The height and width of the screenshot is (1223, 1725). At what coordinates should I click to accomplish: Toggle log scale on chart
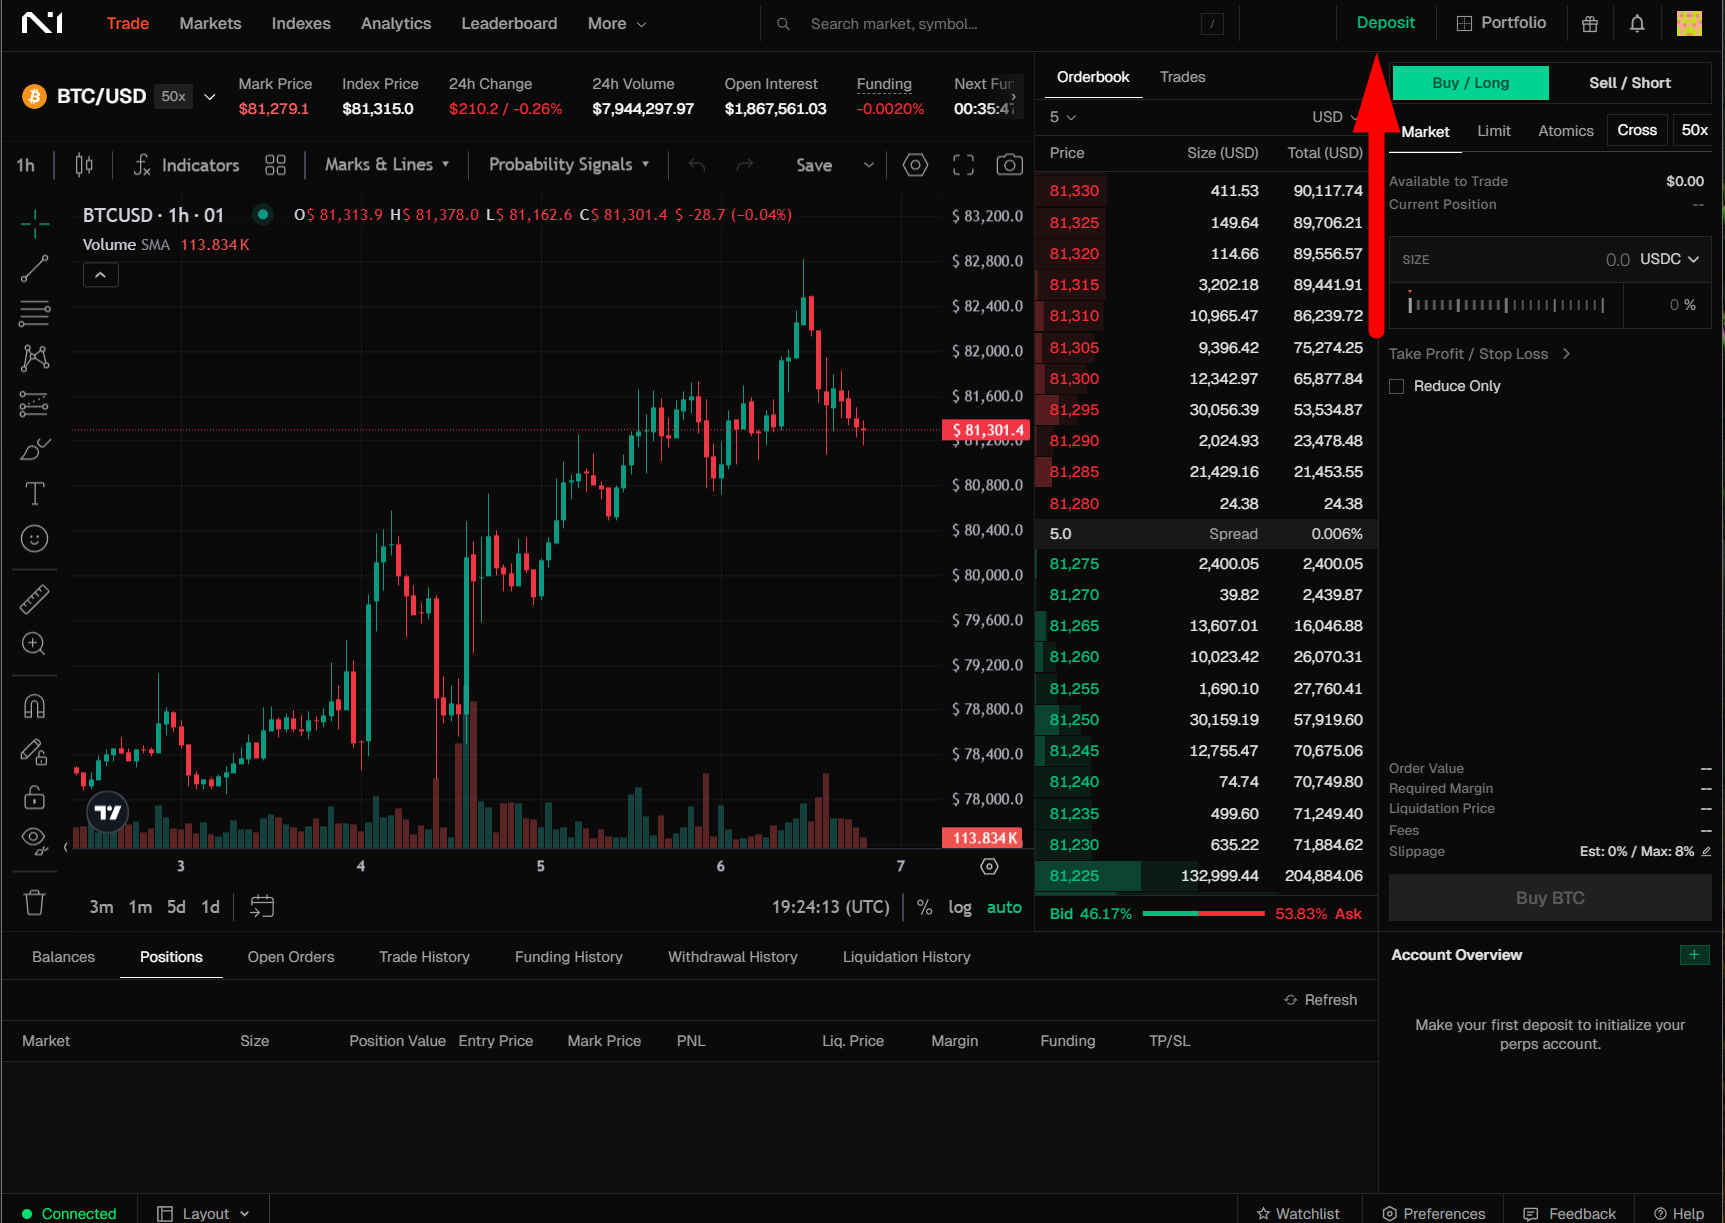pos(959,907)
